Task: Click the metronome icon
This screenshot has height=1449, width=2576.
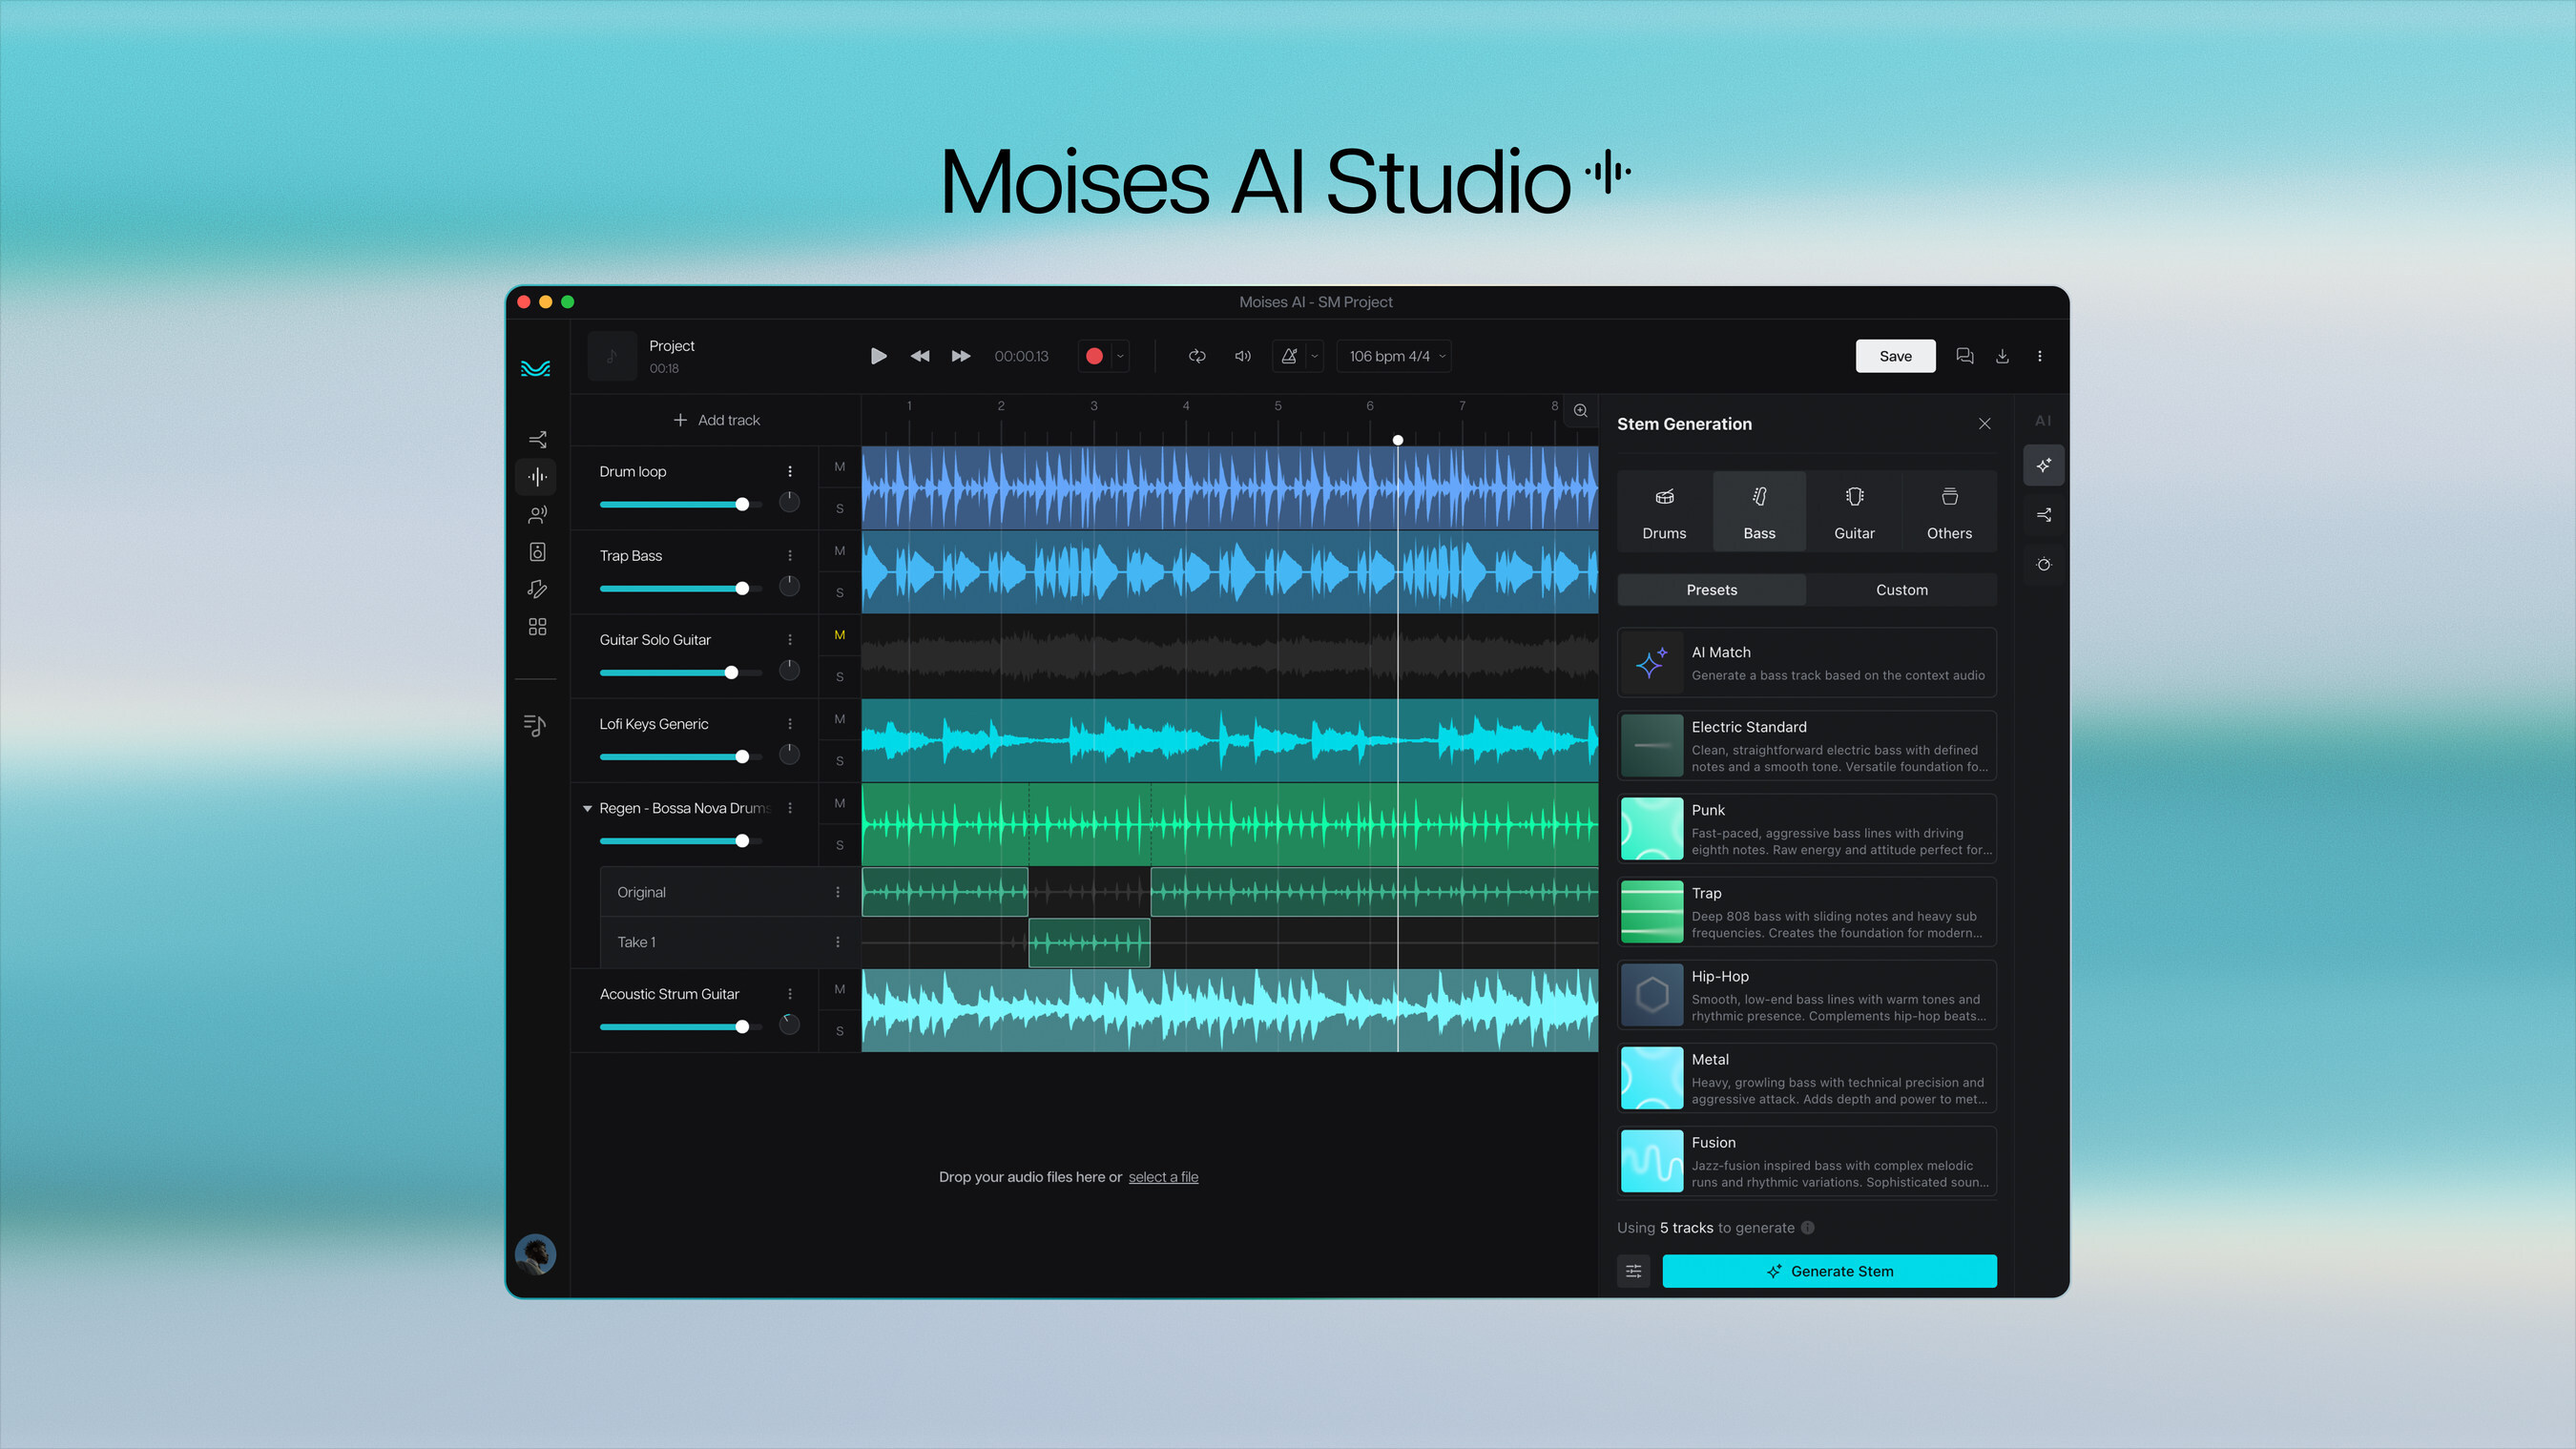Action: 1289,356
